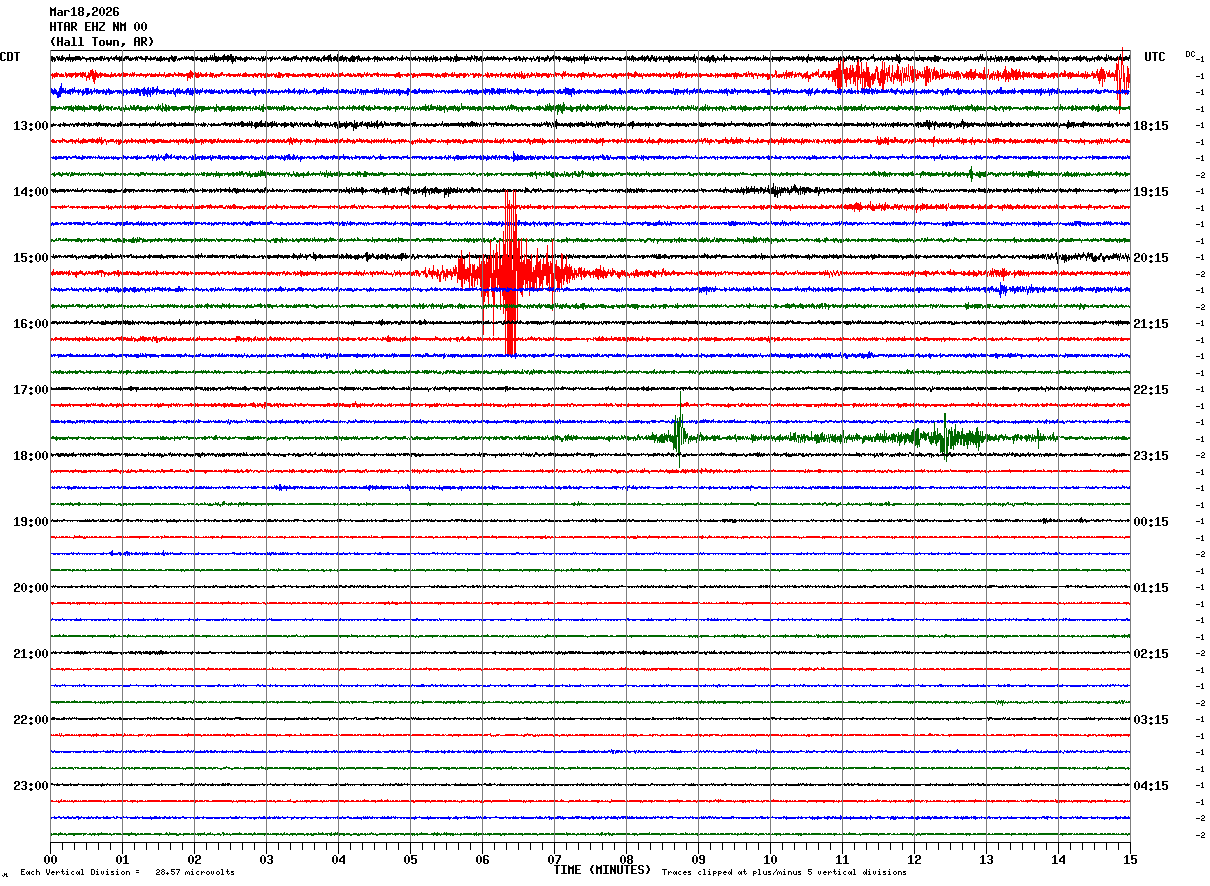Select the 23:00 CDT time label

(30, 785)
